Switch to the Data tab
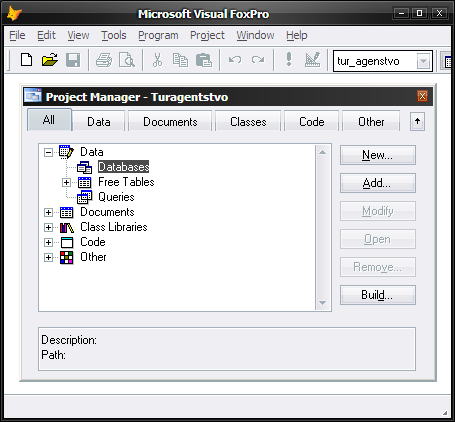Screen dimensions: 455x422 pyautogui.click(x=99, y=122)
